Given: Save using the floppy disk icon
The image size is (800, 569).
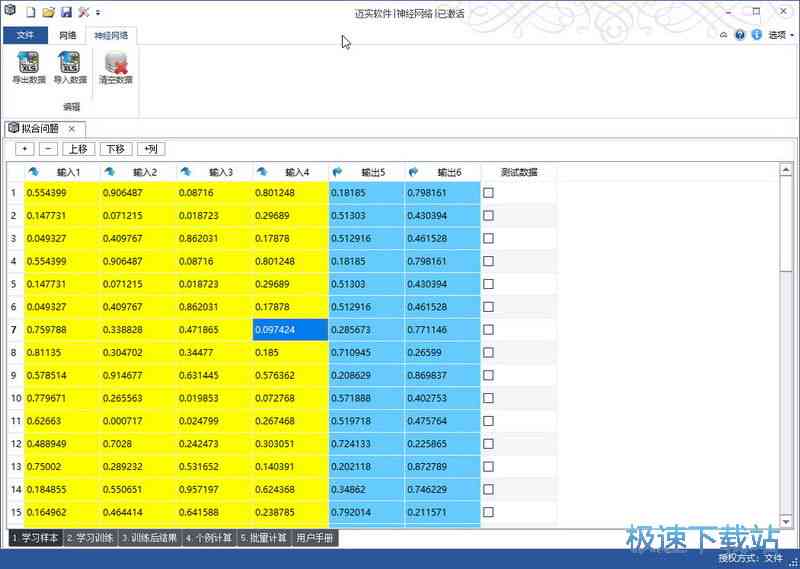Looking at the screenshot, I should pos(66,12).
